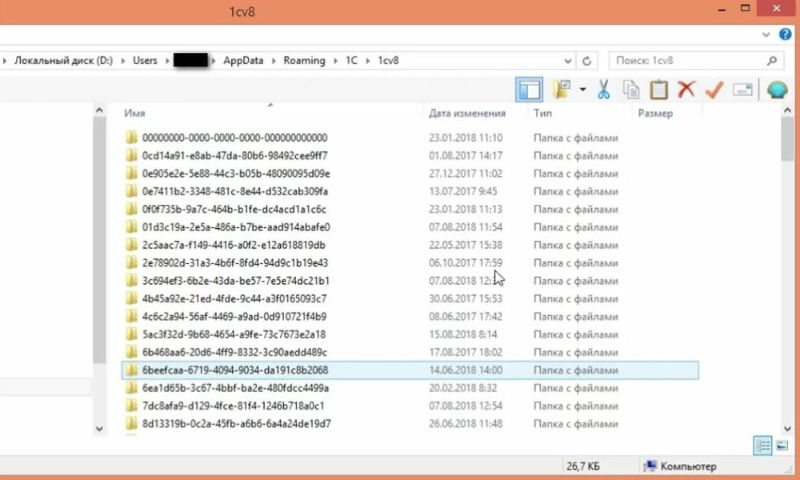Click the red Delete X icon
This screenshot has height=480, width=800.
pyautogui.click(x=686, y=89)
